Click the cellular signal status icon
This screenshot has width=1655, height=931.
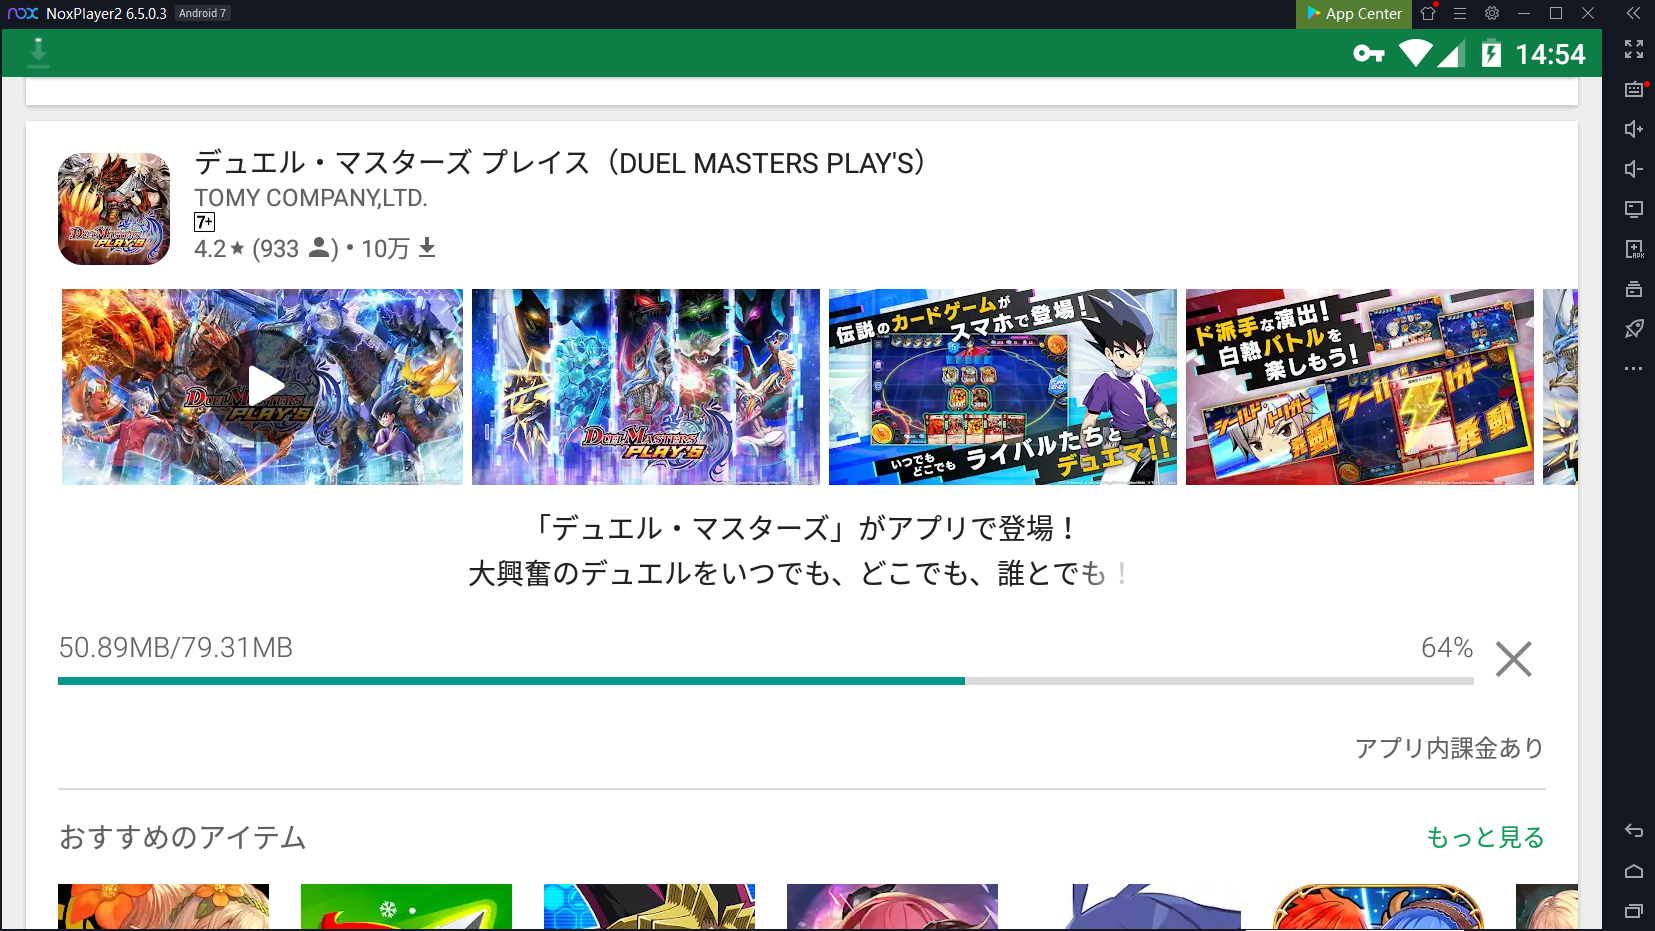tap(1452, 54)
